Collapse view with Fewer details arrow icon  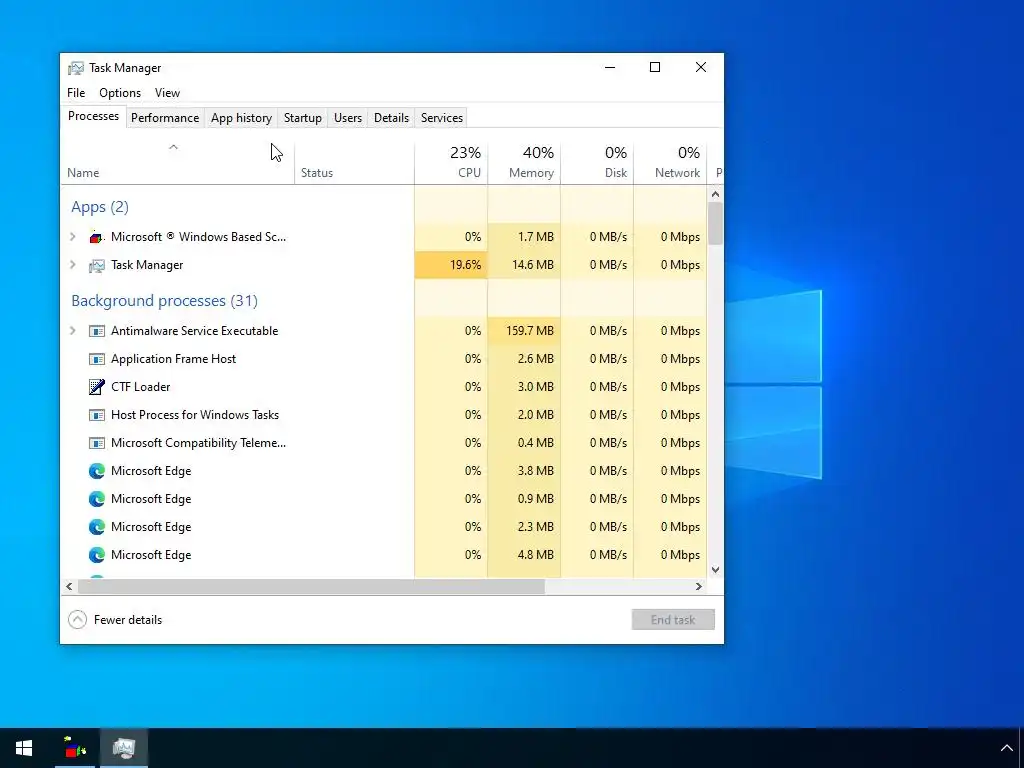click(x=77, y=620)
